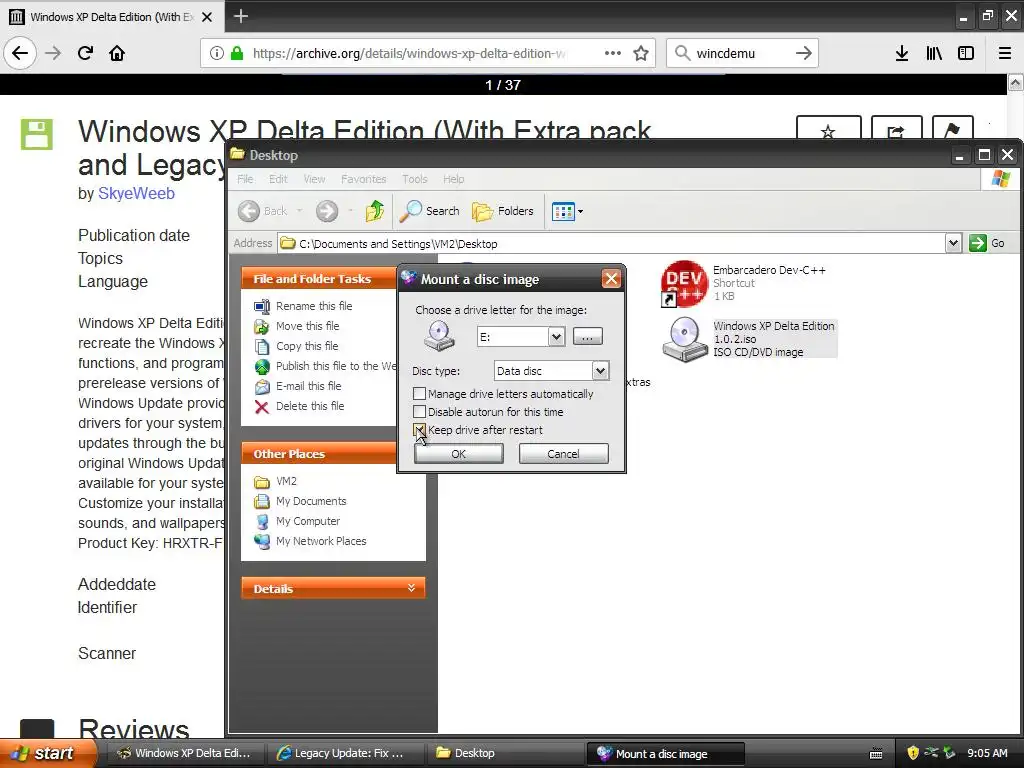This screenshot has height=768, width=1024.
Task: Go to VM2 folder in Other Places
Action: [x=286, y=481]
